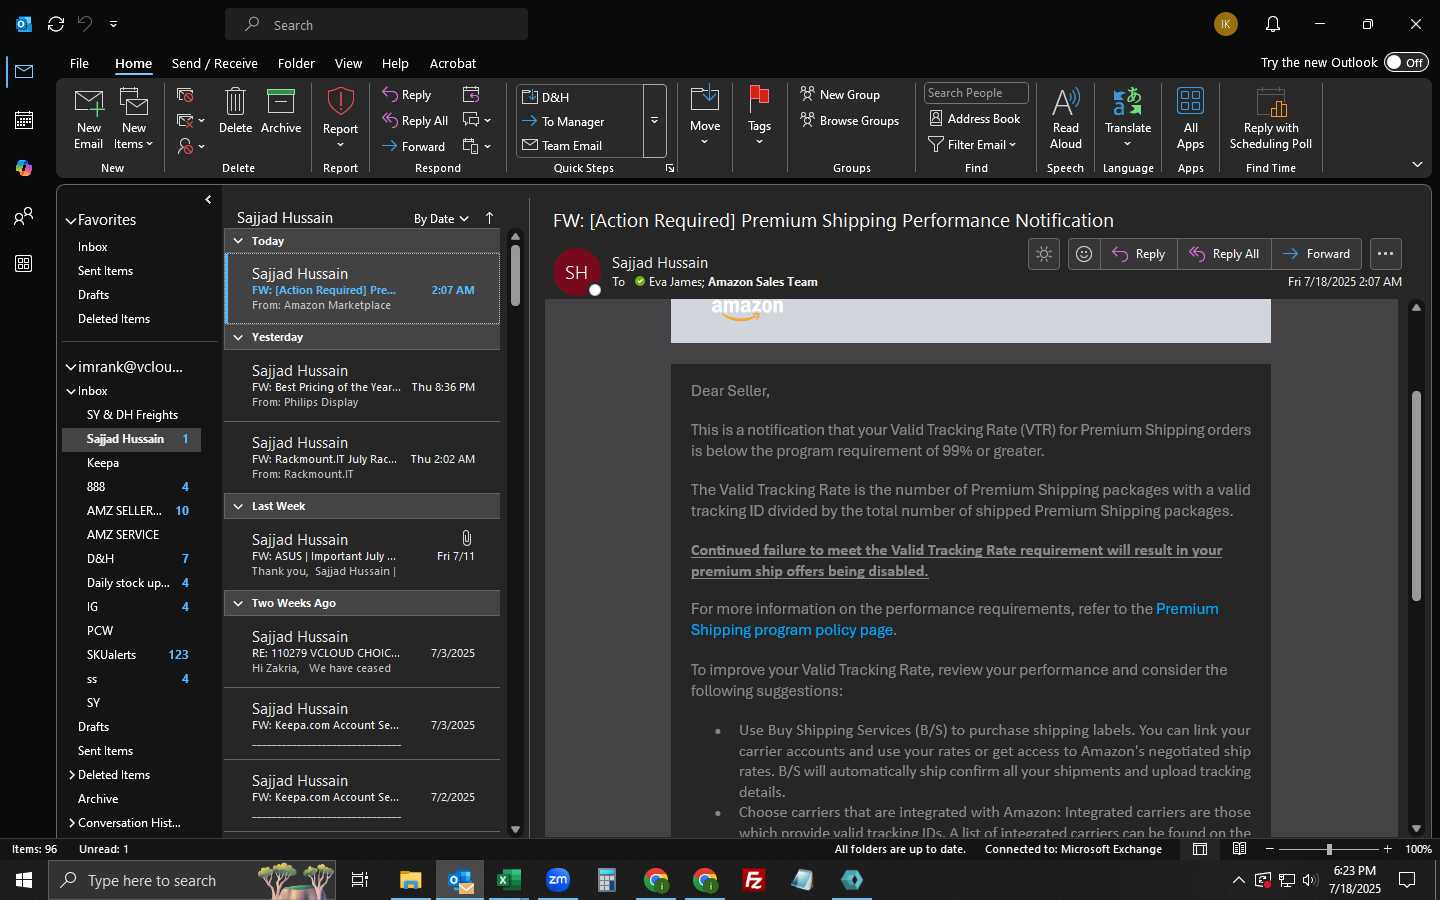Expand Deleted Items folder under account

coord(72,775)
